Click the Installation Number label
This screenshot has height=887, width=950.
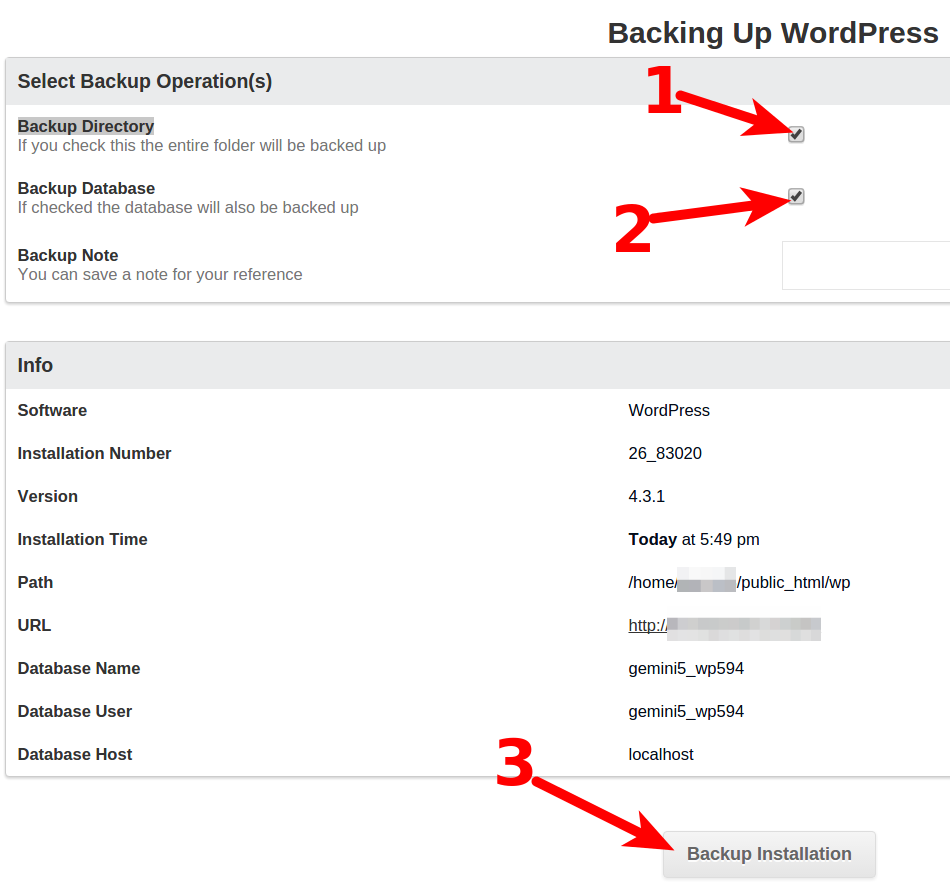pos(94,453)
